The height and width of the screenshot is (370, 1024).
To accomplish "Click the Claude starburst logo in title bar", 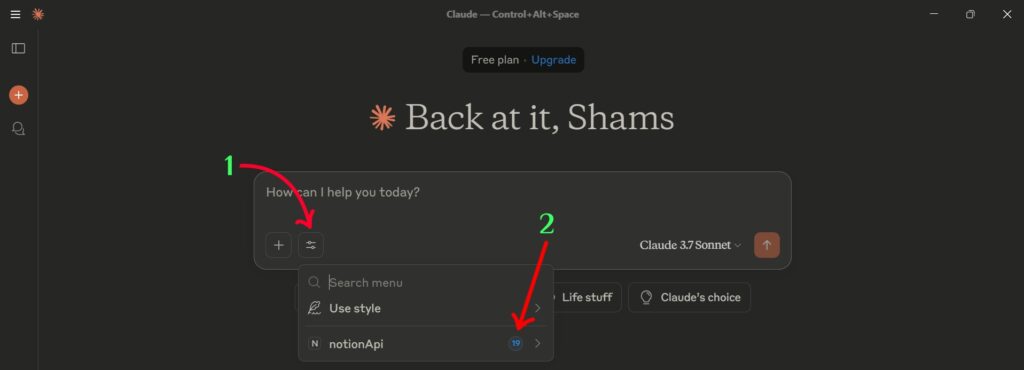I will click(x=38, y=14).
